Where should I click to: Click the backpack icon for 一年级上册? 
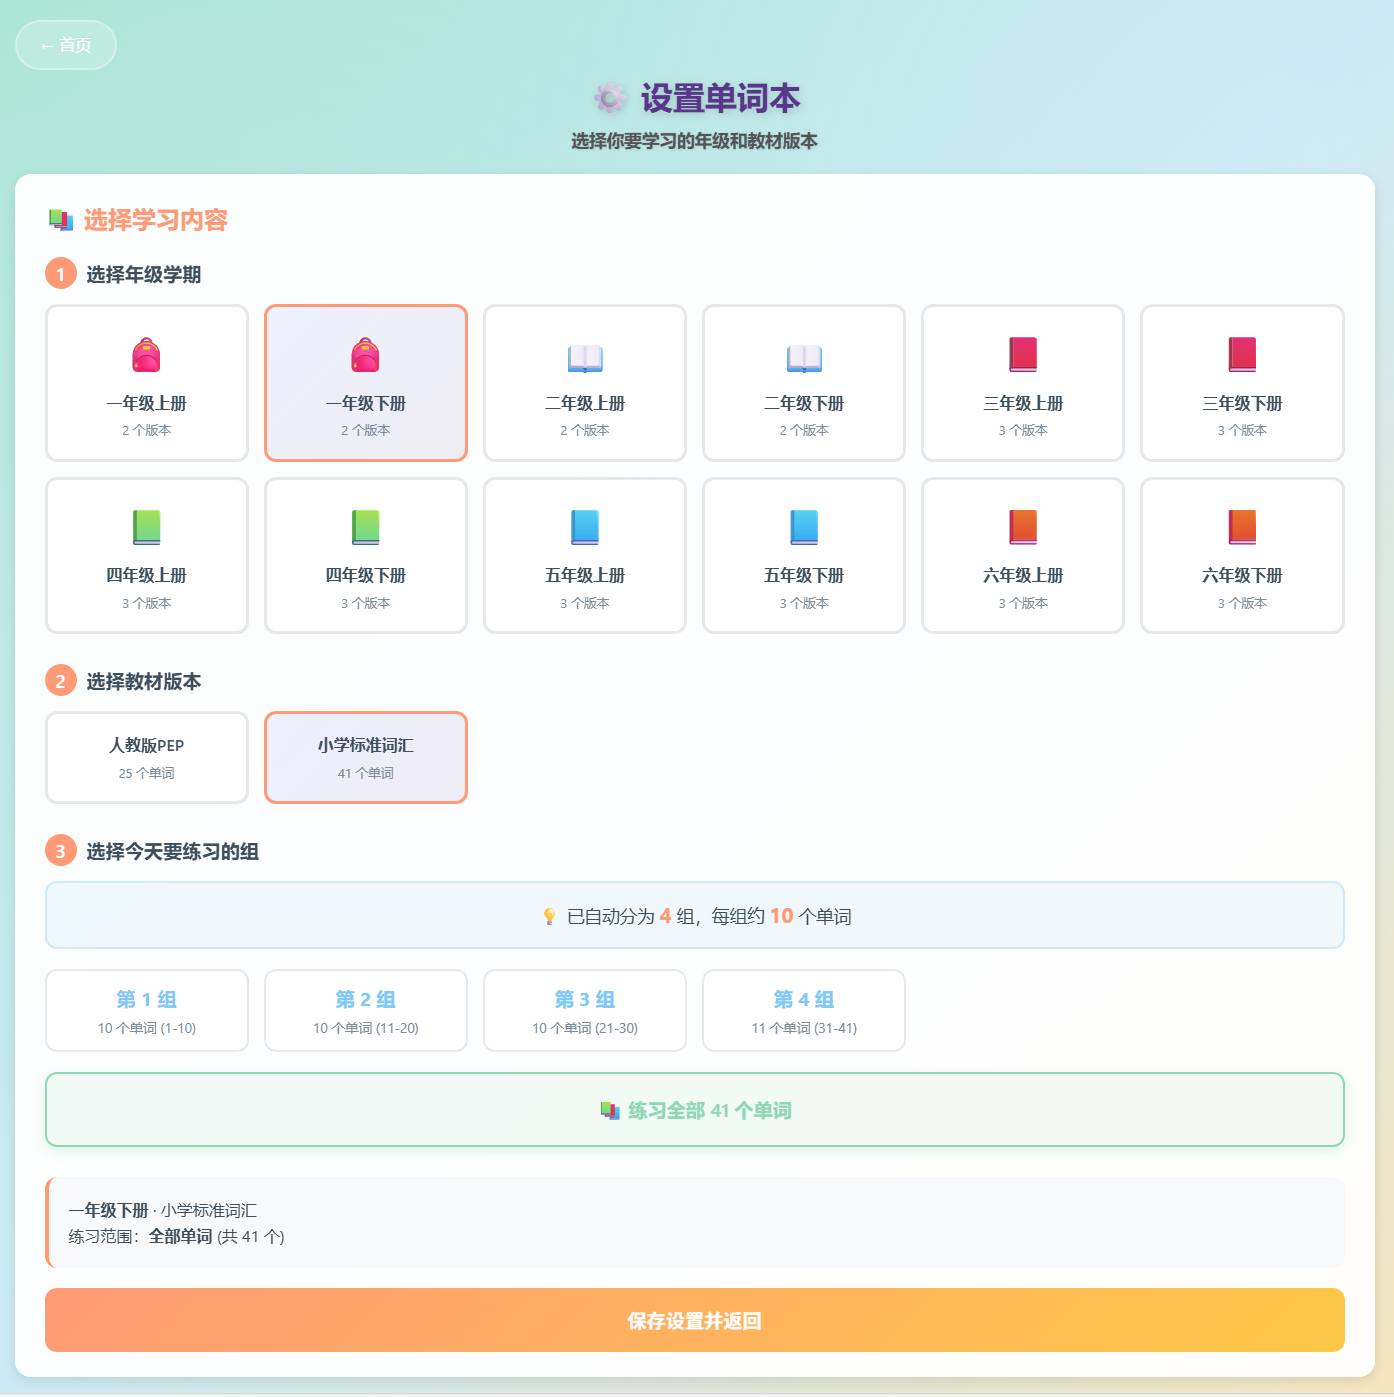pyautogui.click(x=146, y=355)
